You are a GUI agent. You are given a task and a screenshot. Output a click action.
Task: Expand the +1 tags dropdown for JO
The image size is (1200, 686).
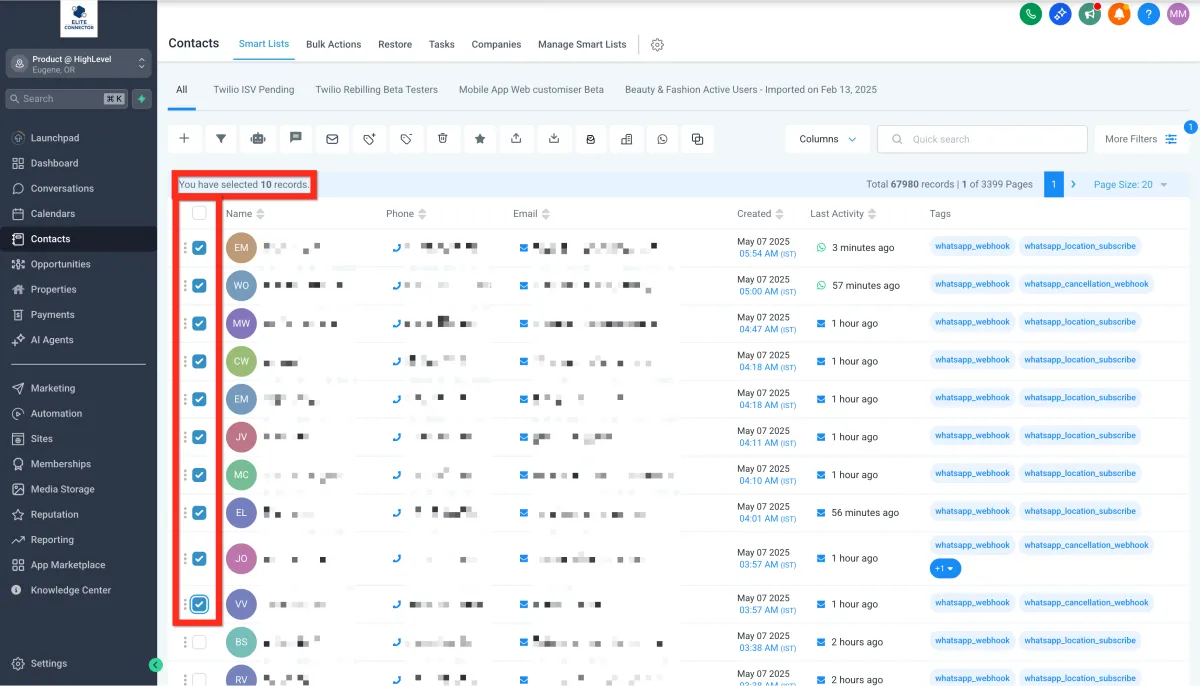pyautogui.click(x=945, y=568)
